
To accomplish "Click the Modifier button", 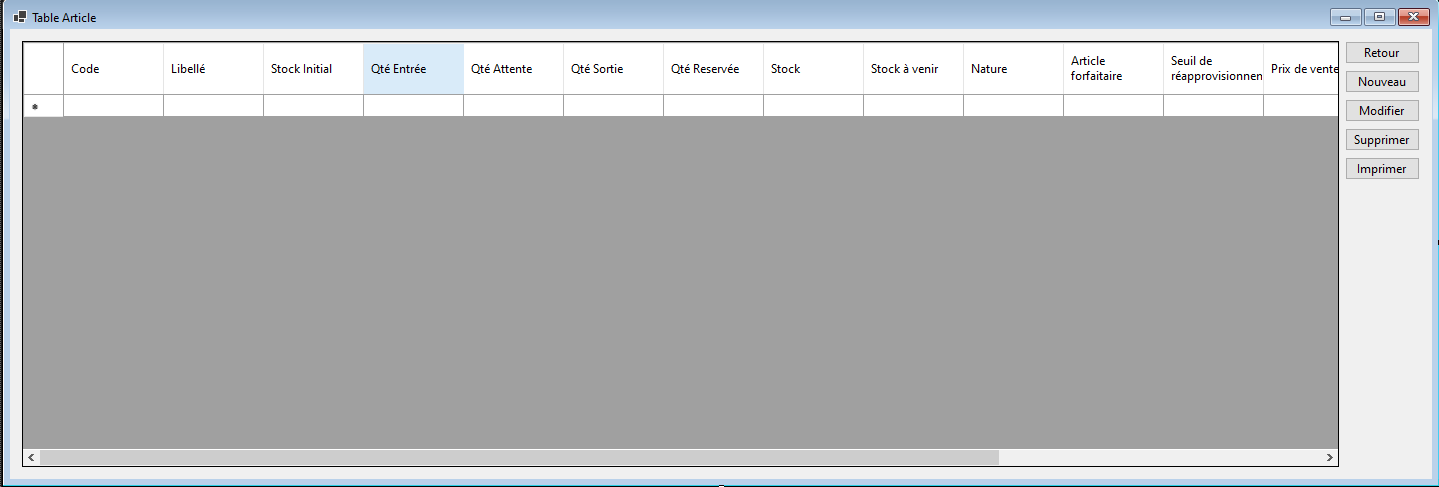I will (1382, 111).
